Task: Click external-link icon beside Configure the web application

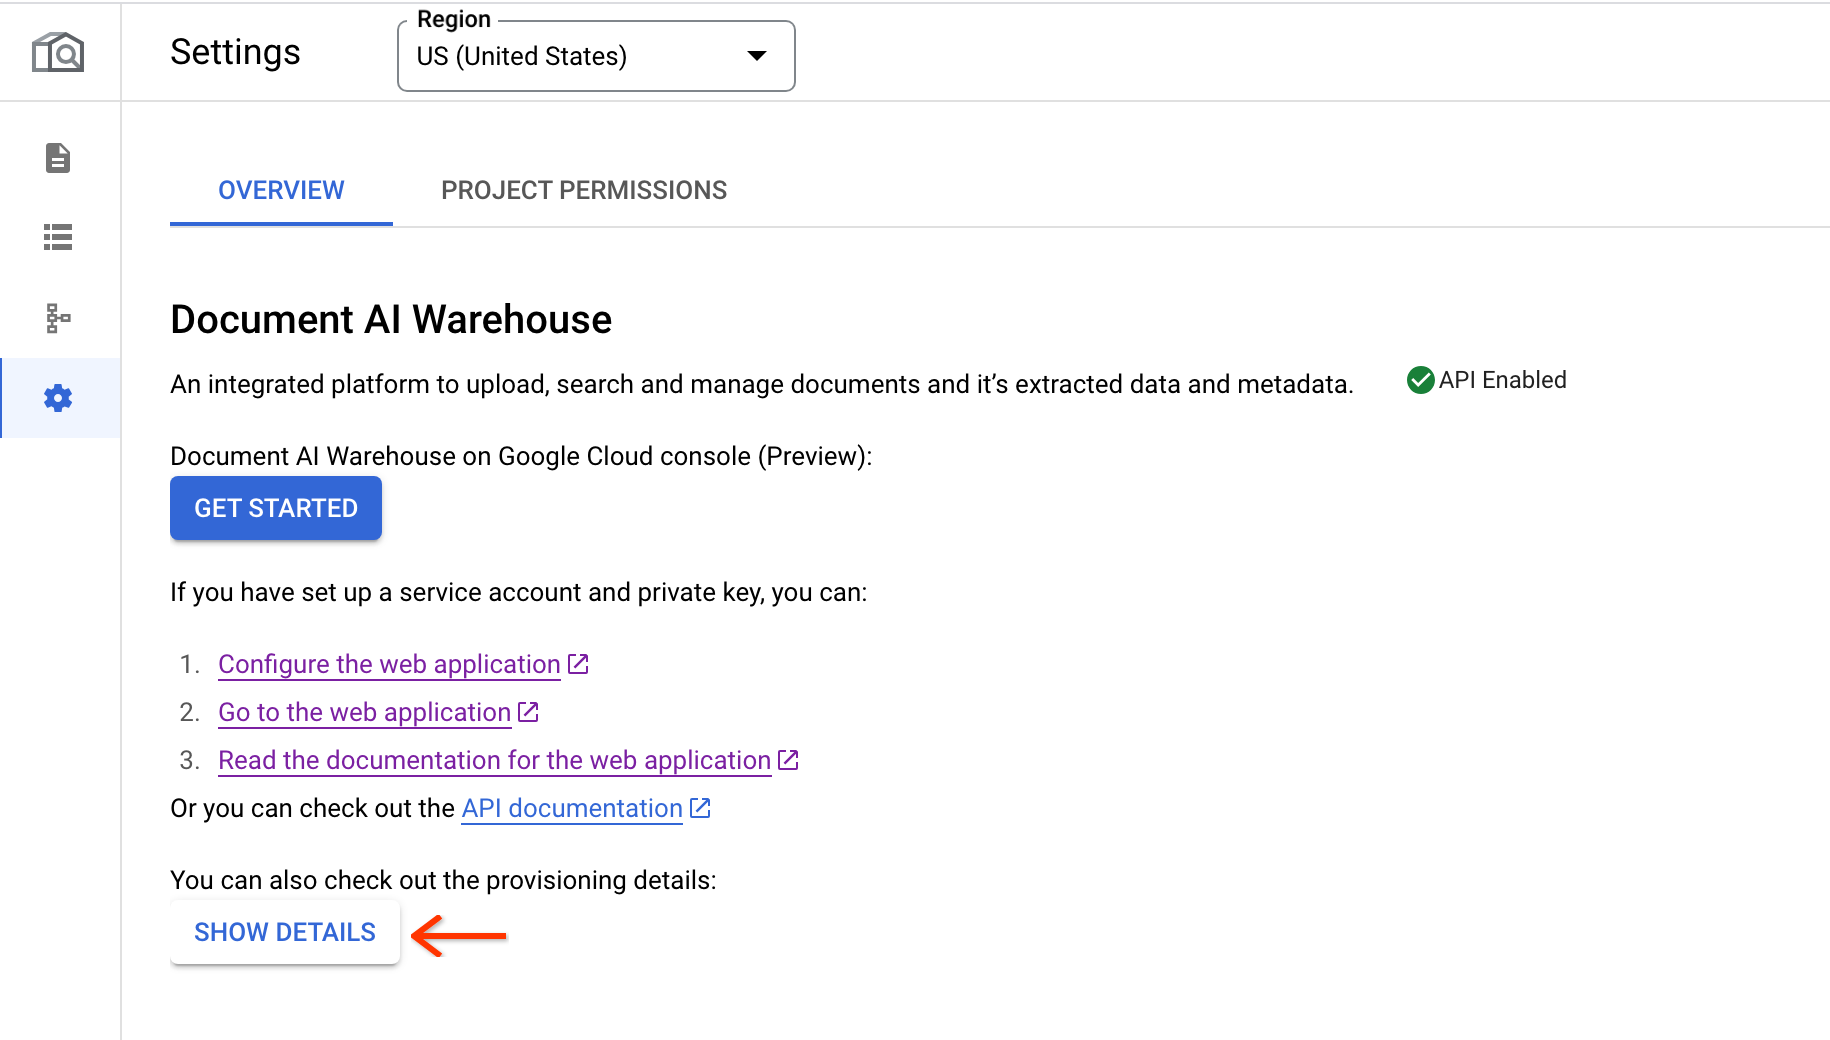Action: tap(578, 664)
